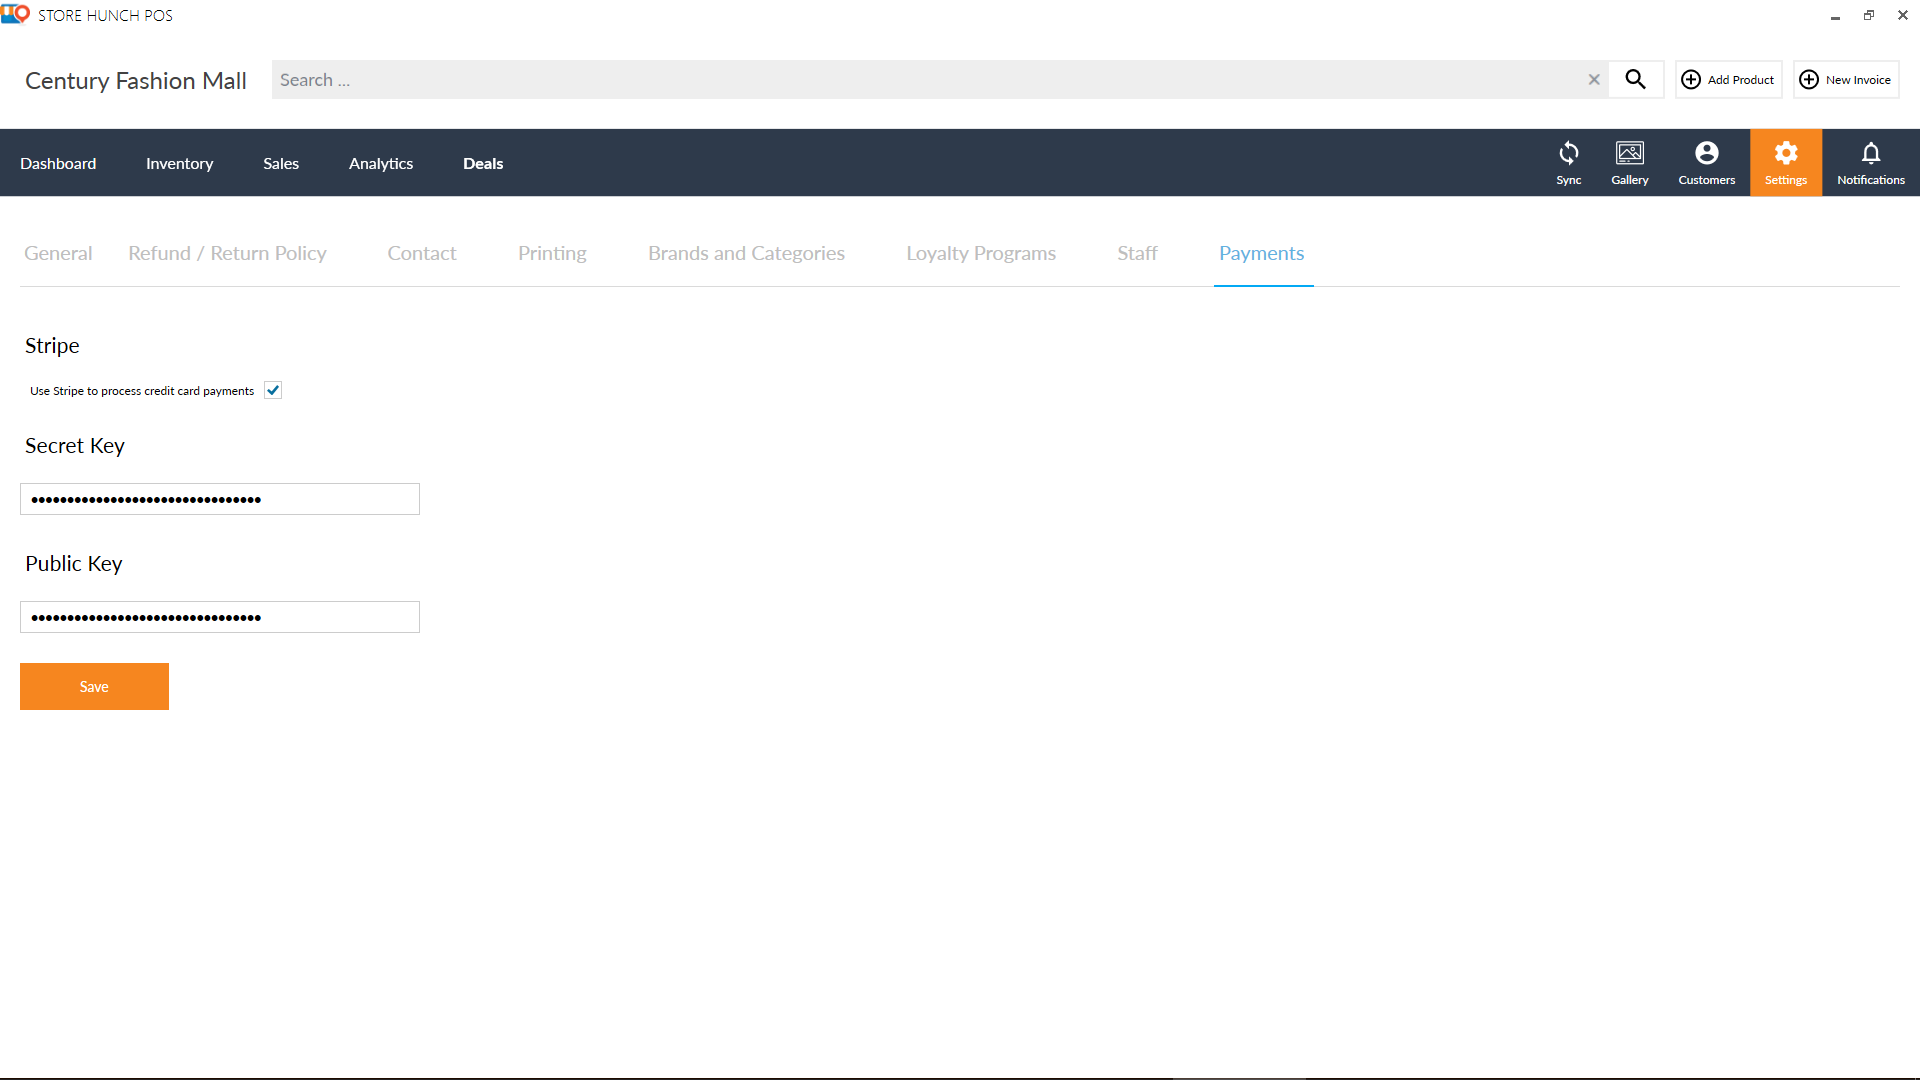
Task: Click the New Invoice button
Action: coord(1845,80)
